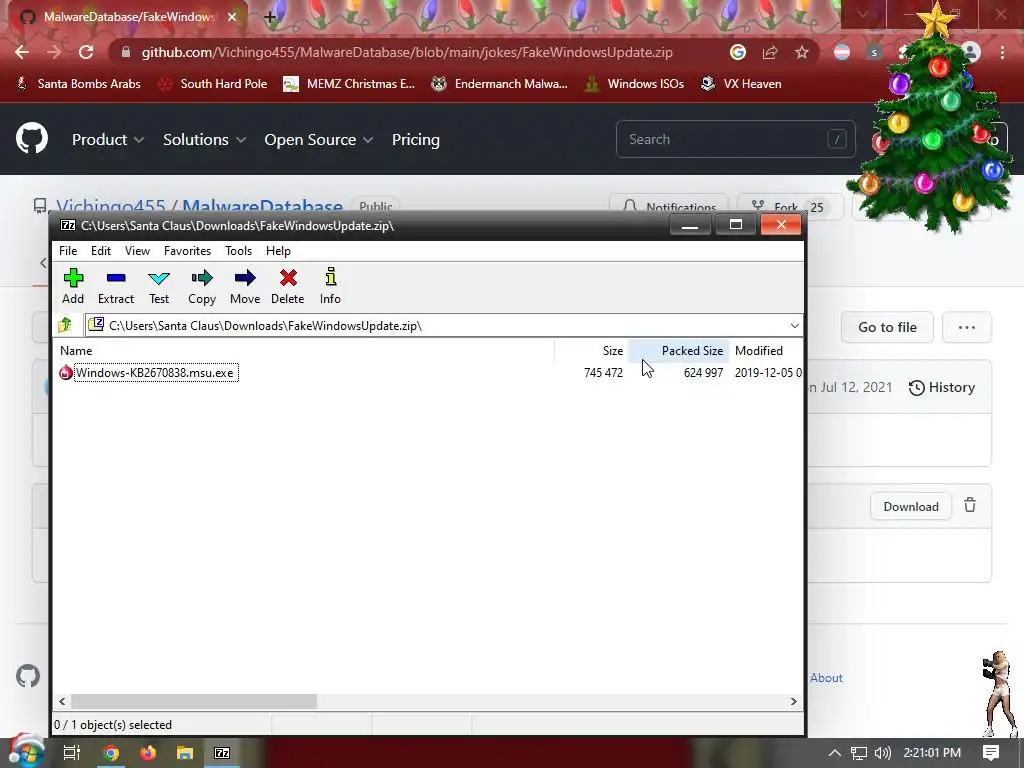Sort by the Packed Size column header
1024x768 pixels.
692,351
